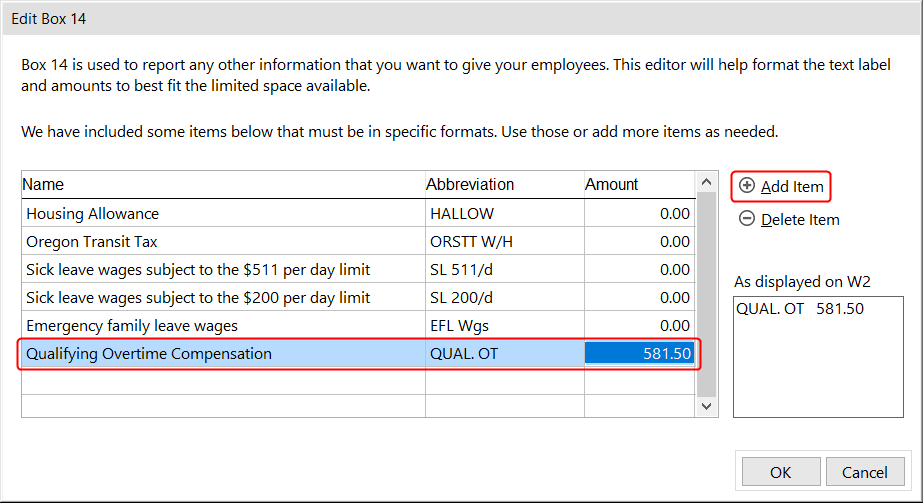Click the Abbreviation column header
923x503 pixels.
pos(503,185)
